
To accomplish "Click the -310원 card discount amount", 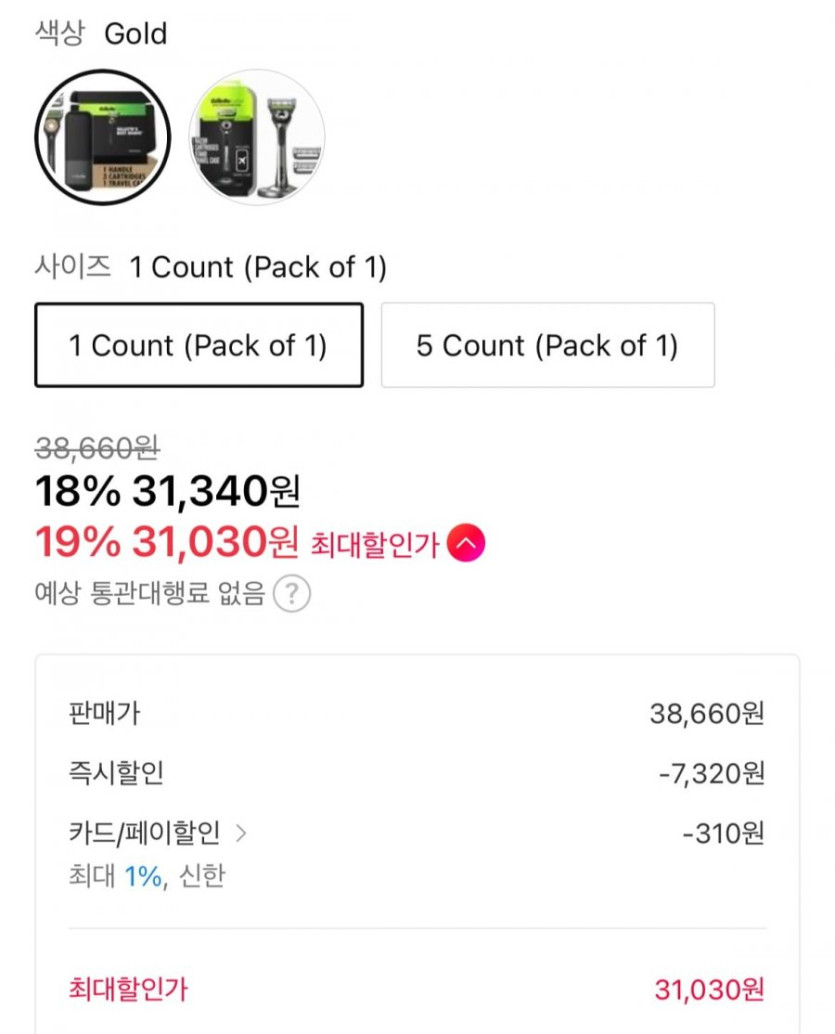I will click(723, 833).
